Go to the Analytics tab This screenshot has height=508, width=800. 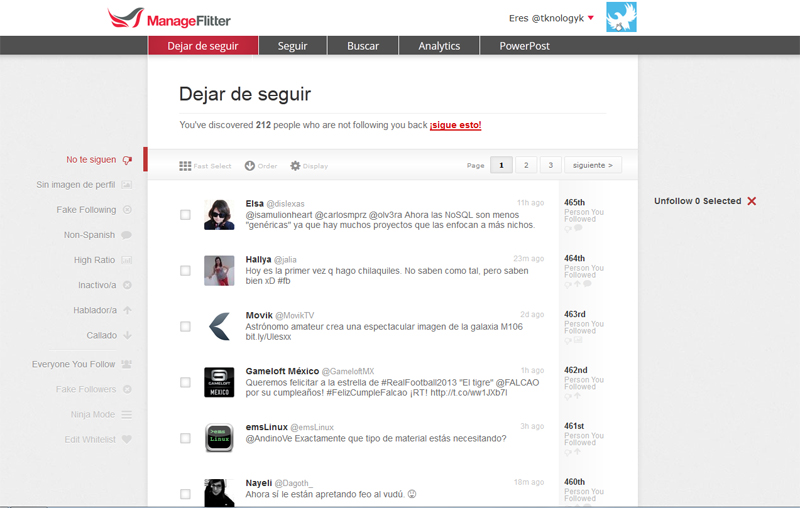point(439,46)
